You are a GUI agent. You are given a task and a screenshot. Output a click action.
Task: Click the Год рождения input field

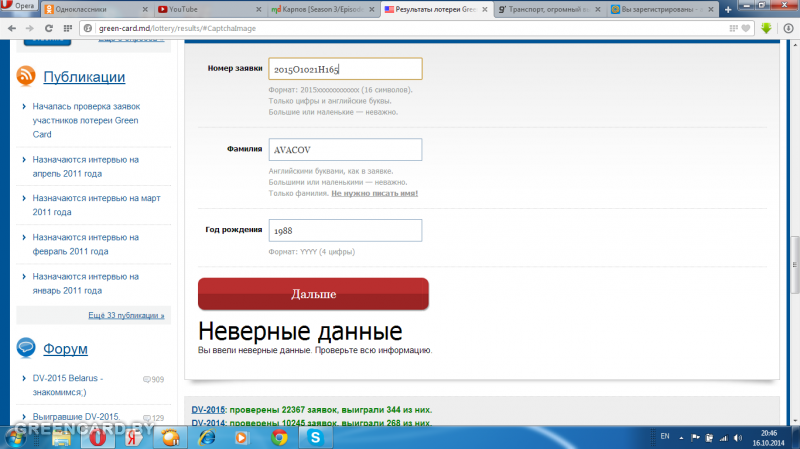pos(343,230)
